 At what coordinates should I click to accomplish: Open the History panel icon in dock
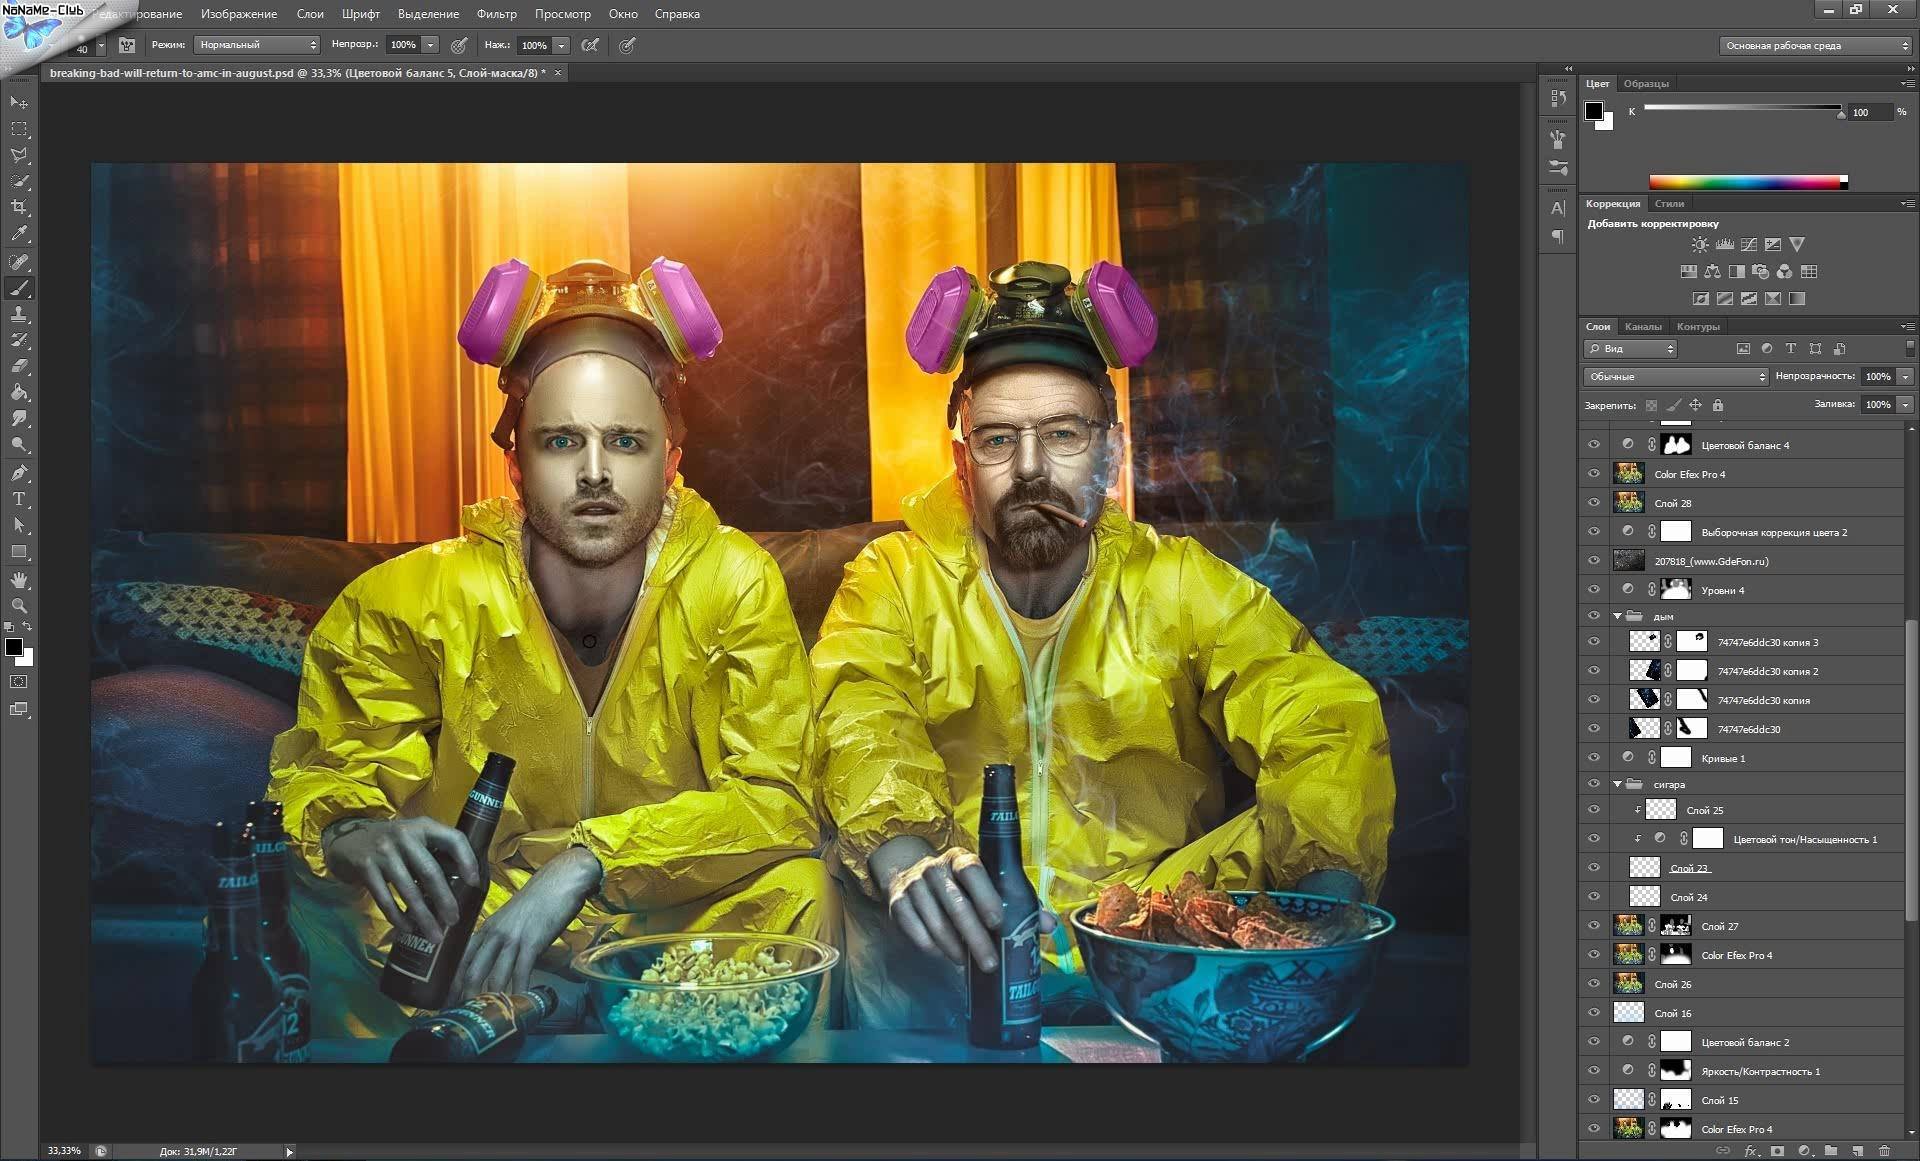[x=1558, y=98]
